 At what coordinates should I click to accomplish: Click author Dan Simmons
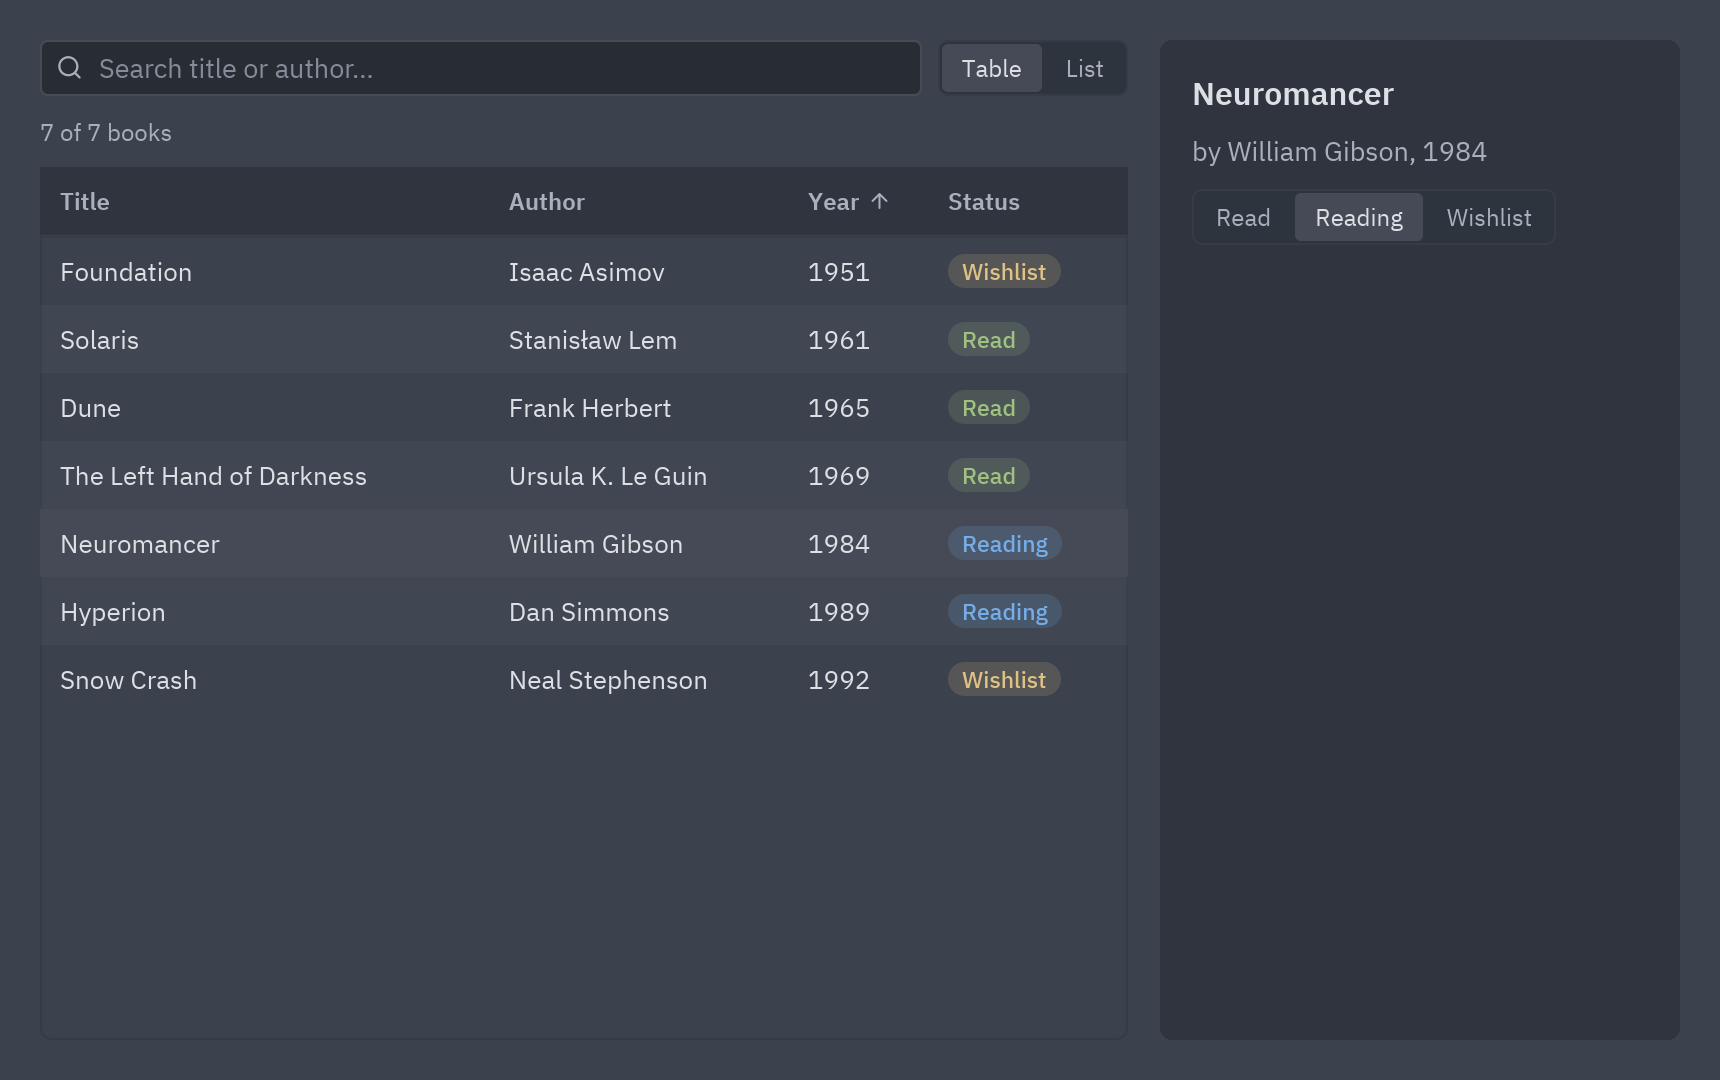tap(589, 612)
